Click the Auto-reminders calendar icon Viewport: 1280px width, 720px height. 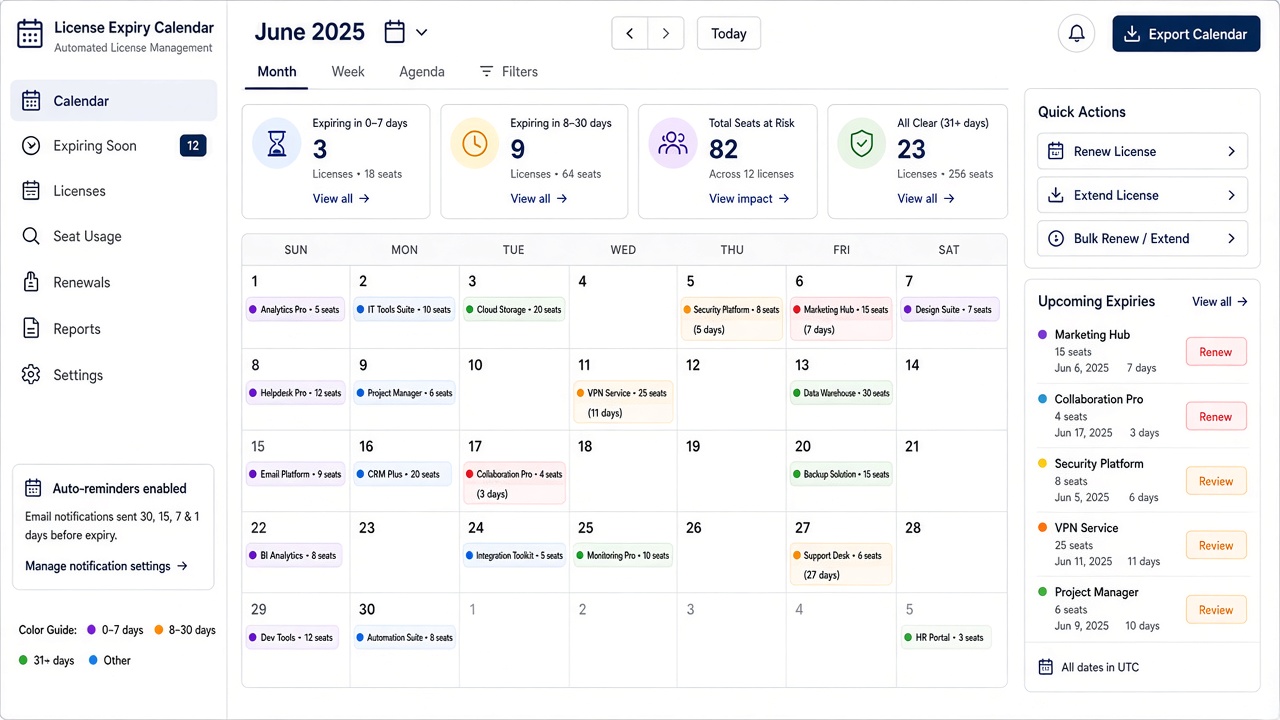coord(33,488)
